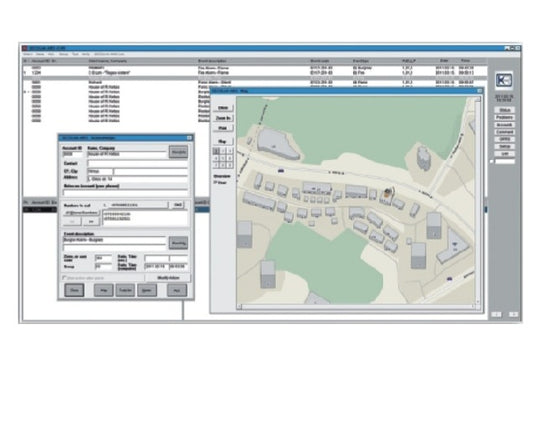Click the Contact input field

pos(138,164)
